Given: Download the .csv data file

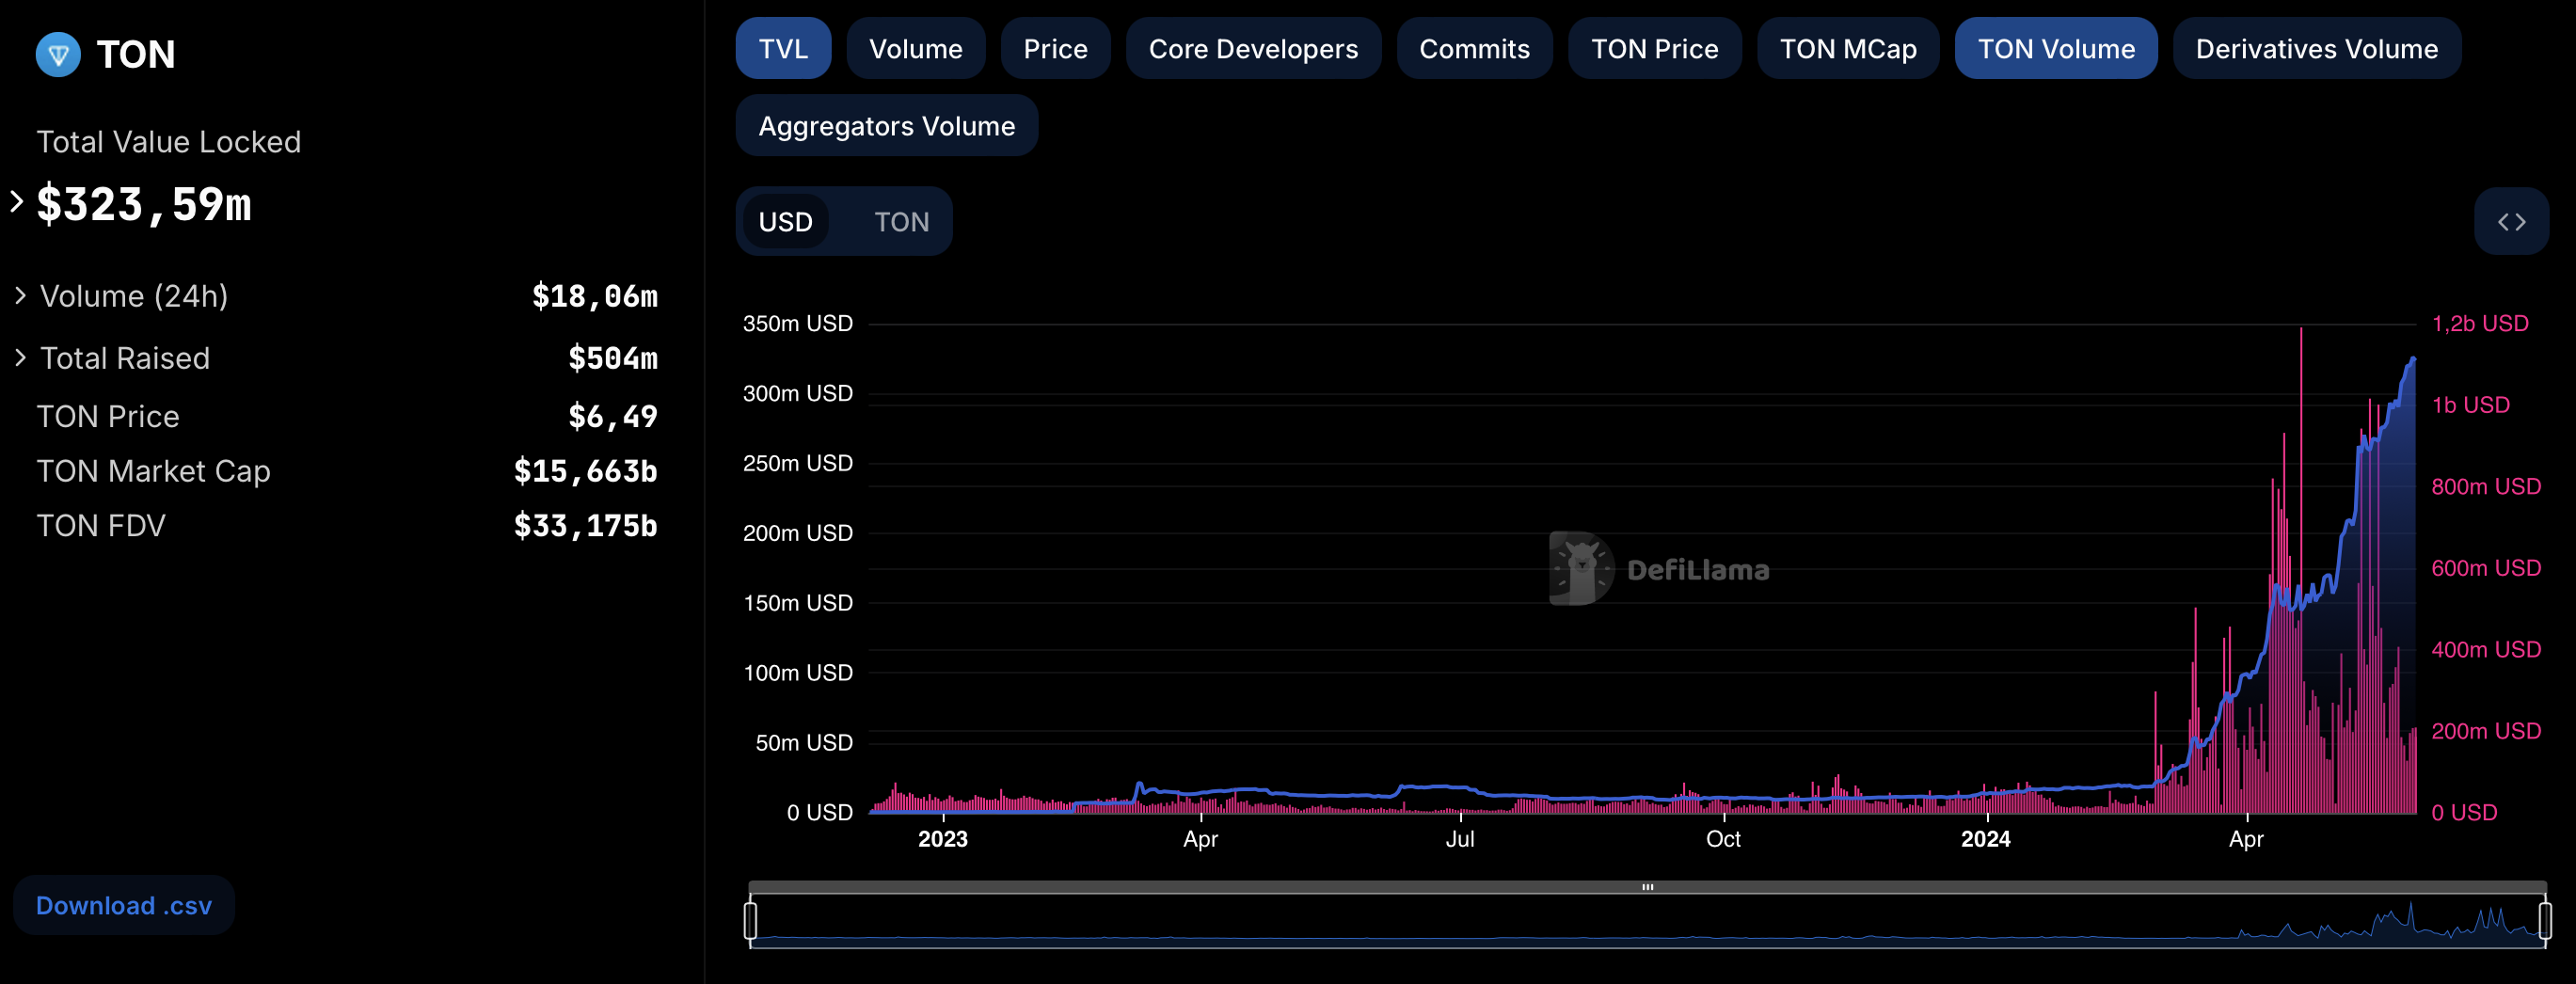Looking at the screenshot, I should tap(124, 906).
